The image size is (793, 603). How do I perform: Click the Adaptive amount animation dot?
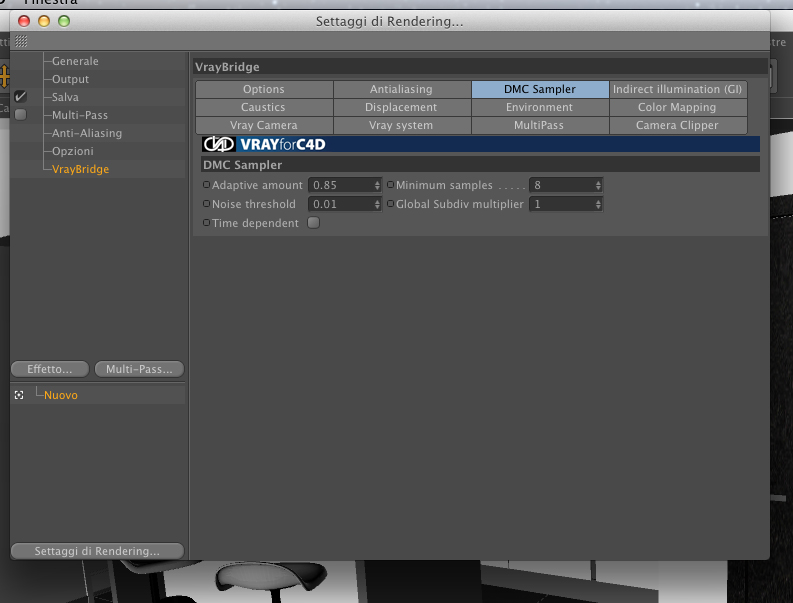click(x=206, y=185)
